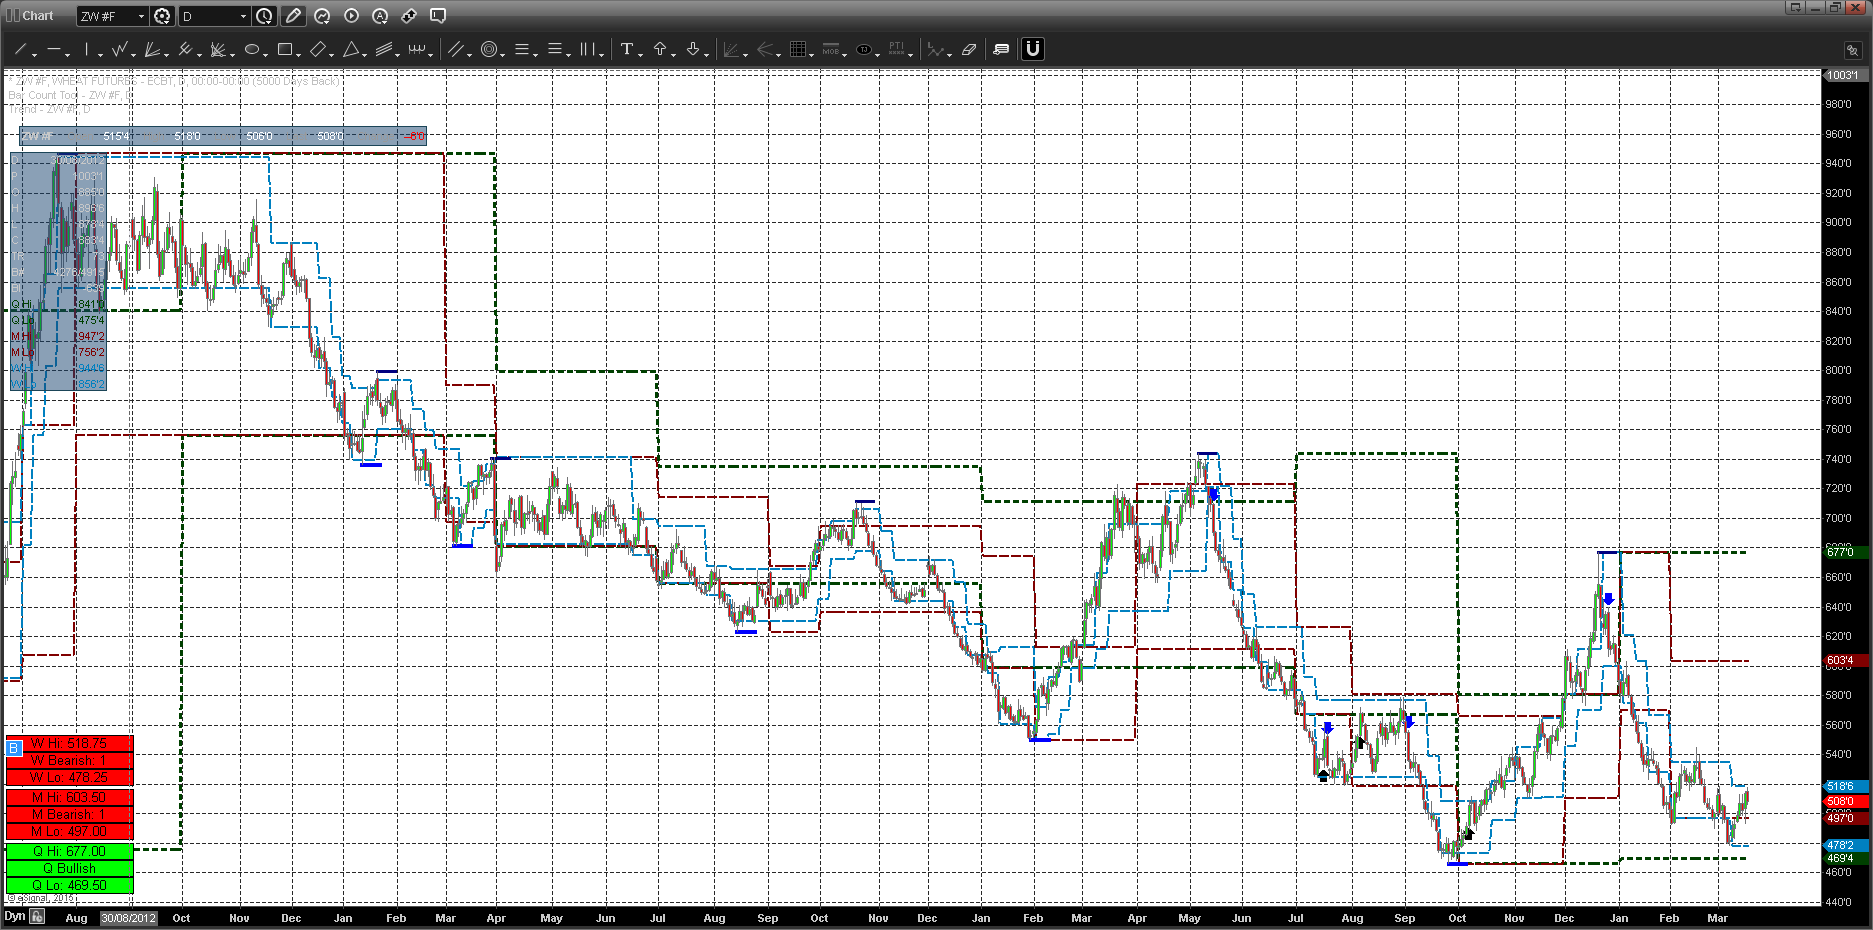Open the chart settings gear

[x=162, y=16]
